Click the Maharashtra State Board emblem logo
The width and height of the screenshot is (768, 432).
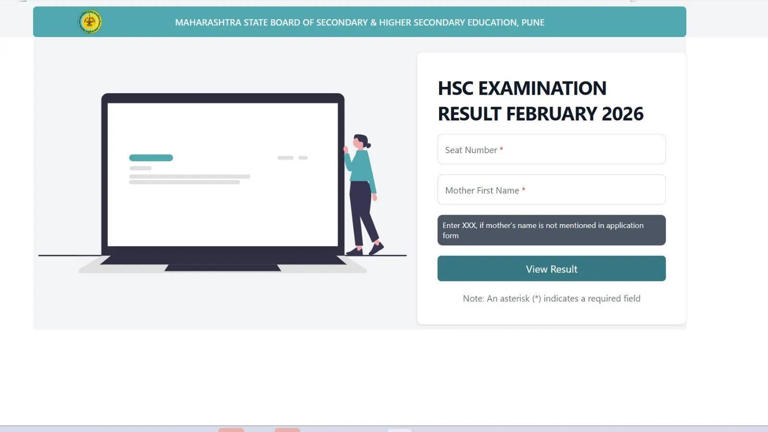tap(91, 22)
